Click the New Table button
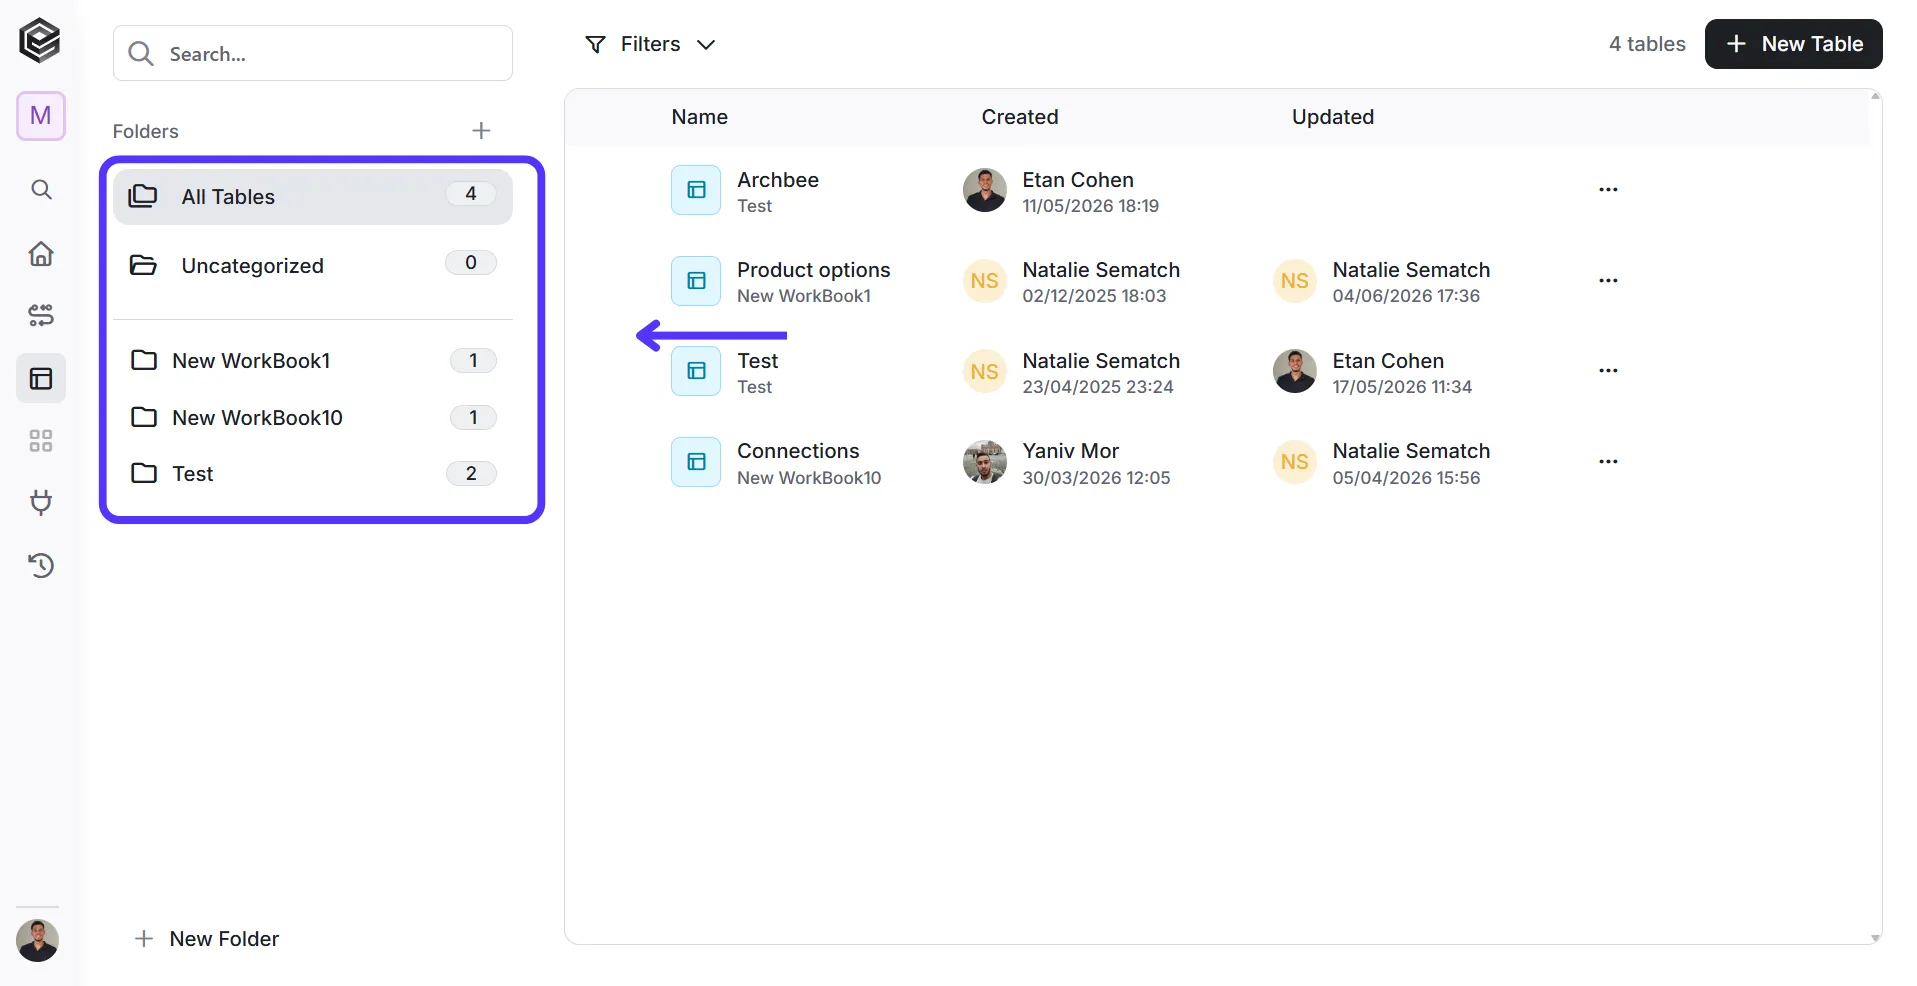 [x=1793, y=44]
